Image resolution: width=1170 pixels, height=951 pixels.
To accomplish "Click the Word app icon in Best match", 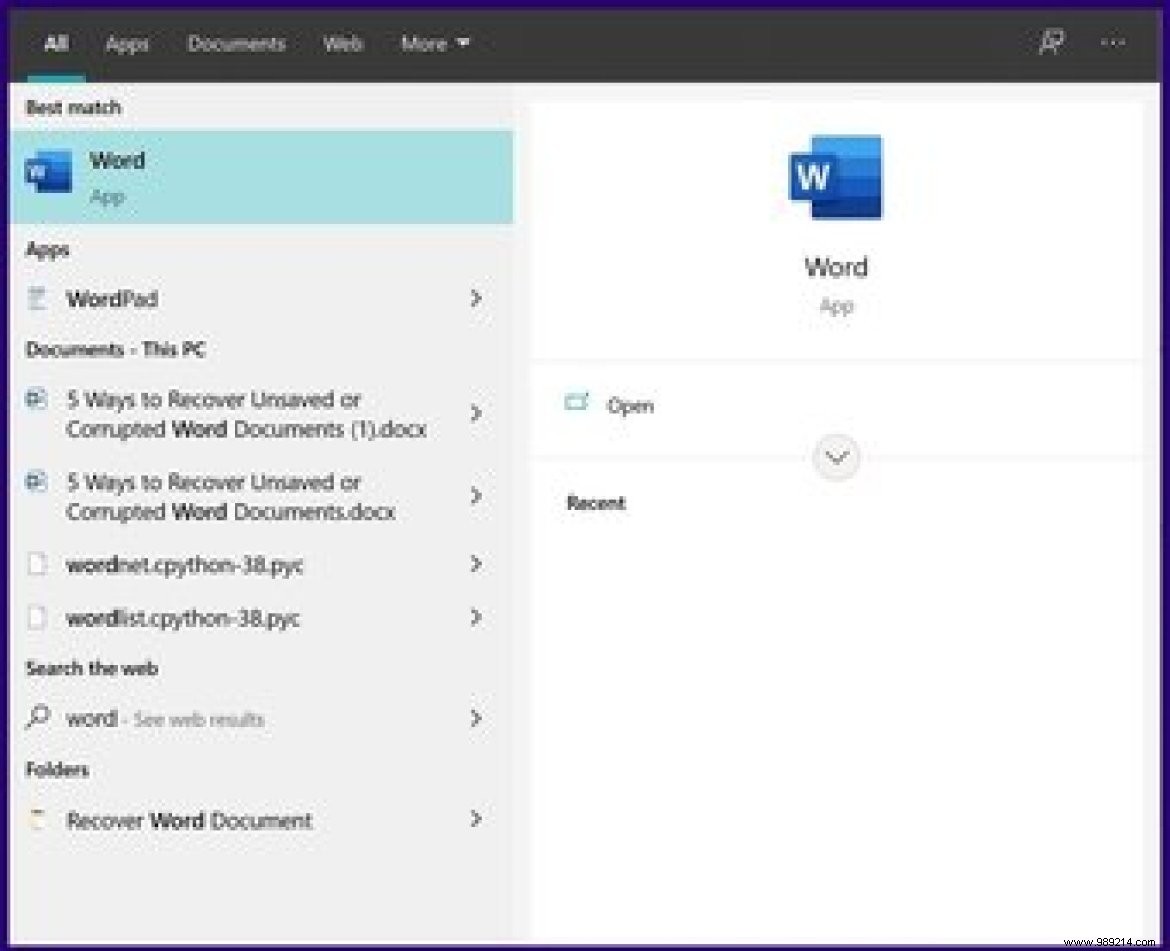I will [x=46, y=172].
